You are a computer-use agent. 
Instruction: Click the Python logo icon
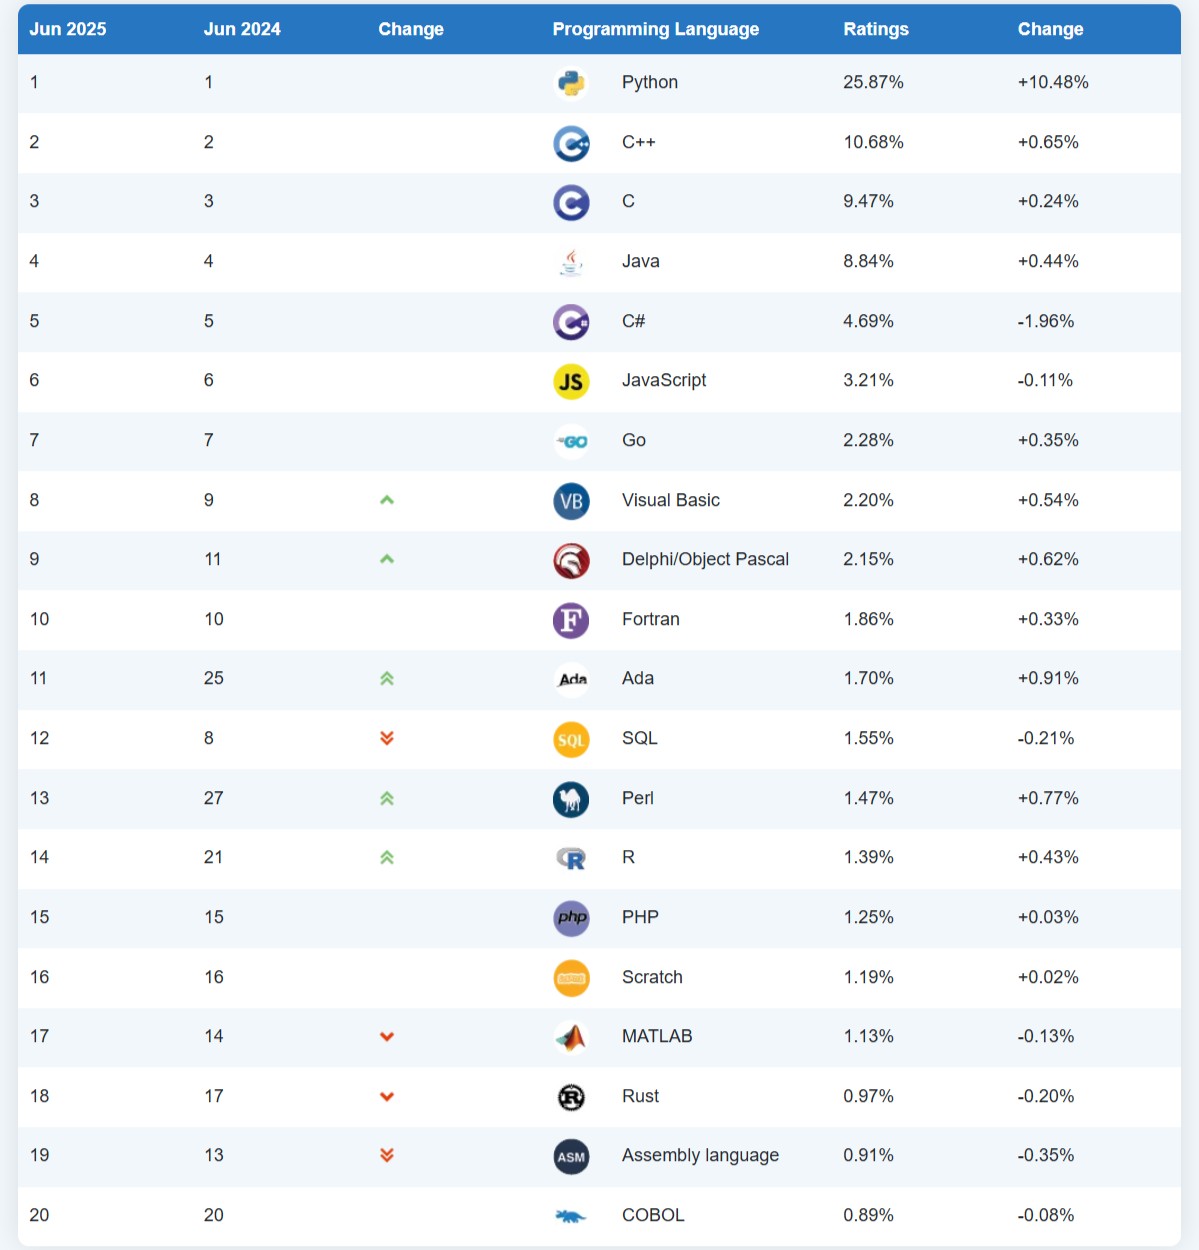point(571,83)
